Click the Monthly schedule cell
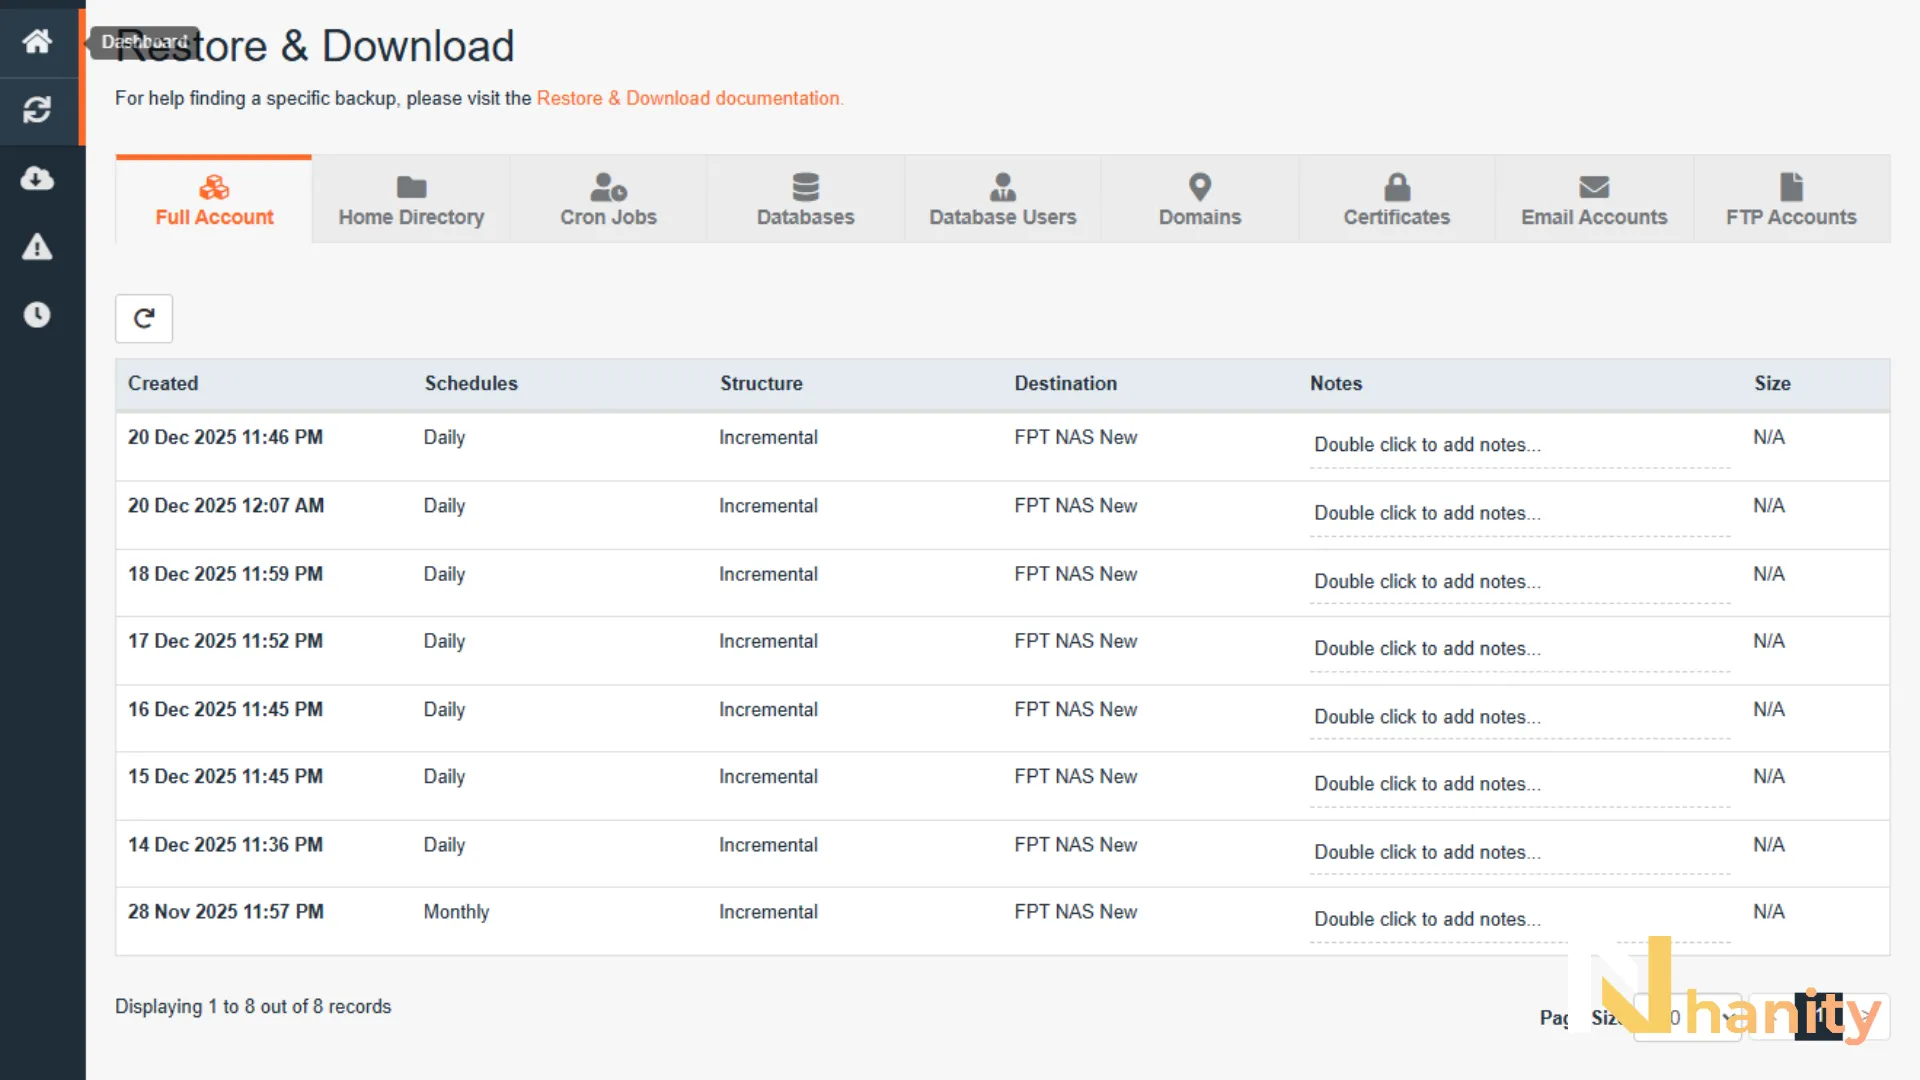Image resolution: width=1920 pixels, height=1080 pixels. pos(456,912)
